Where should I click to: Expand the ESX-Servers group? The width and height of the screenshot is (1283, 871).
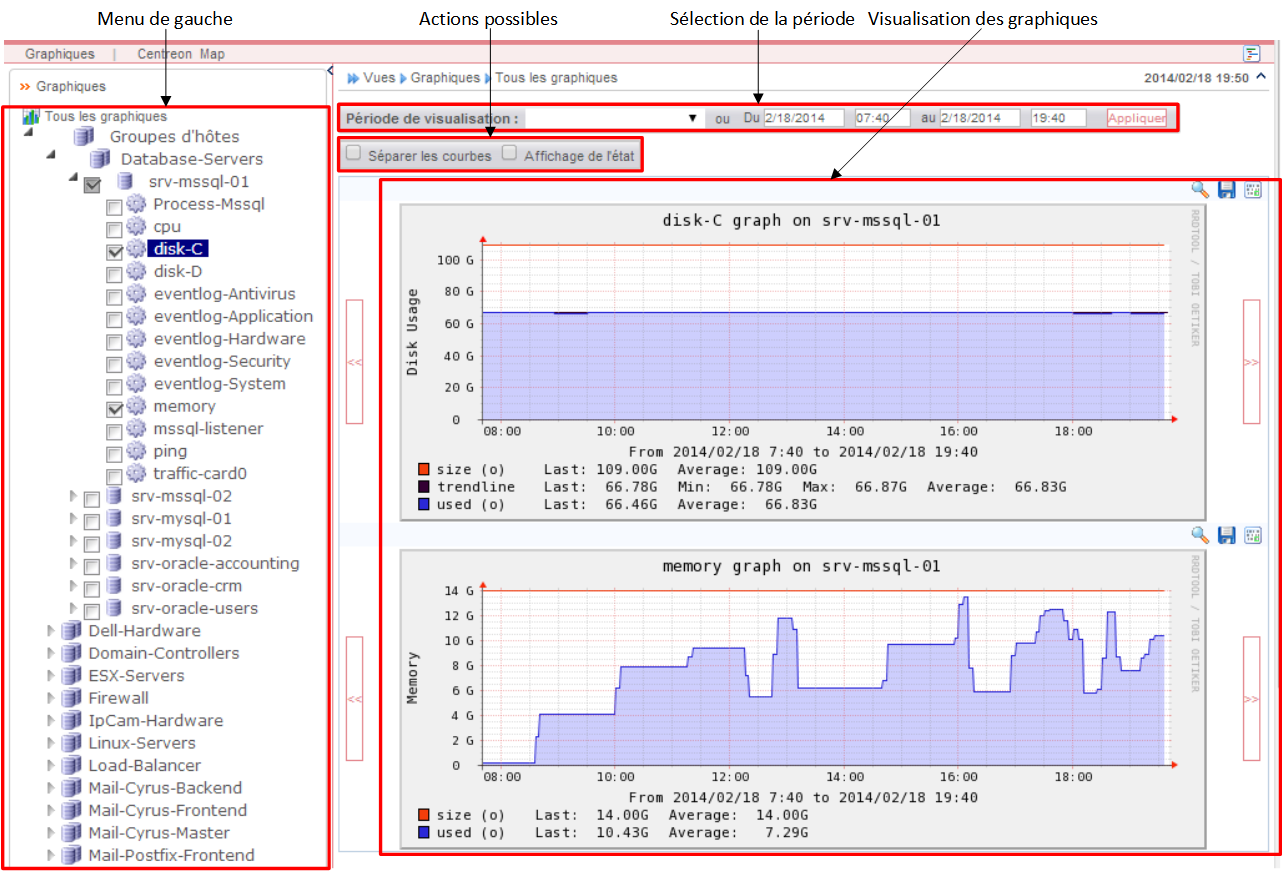[51, 676]
